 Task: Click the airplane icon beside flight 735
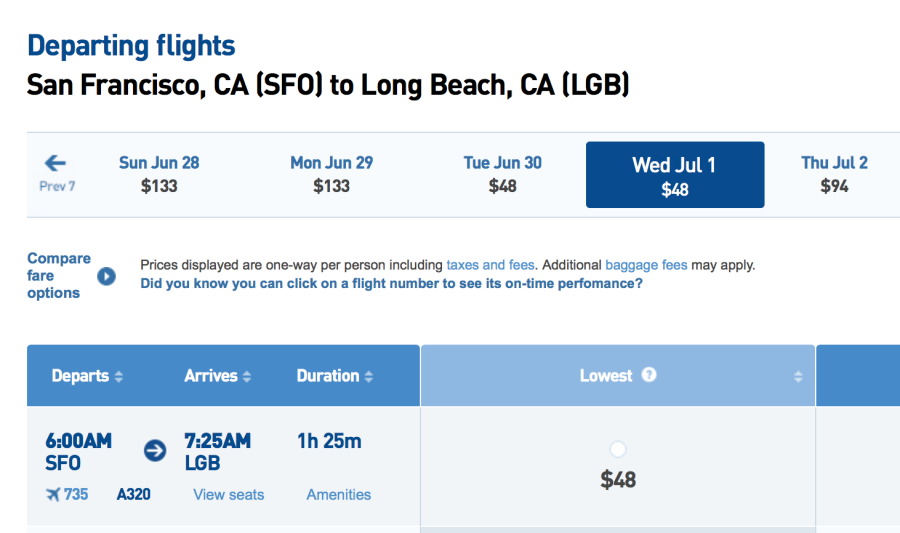(x=52, y=494)
